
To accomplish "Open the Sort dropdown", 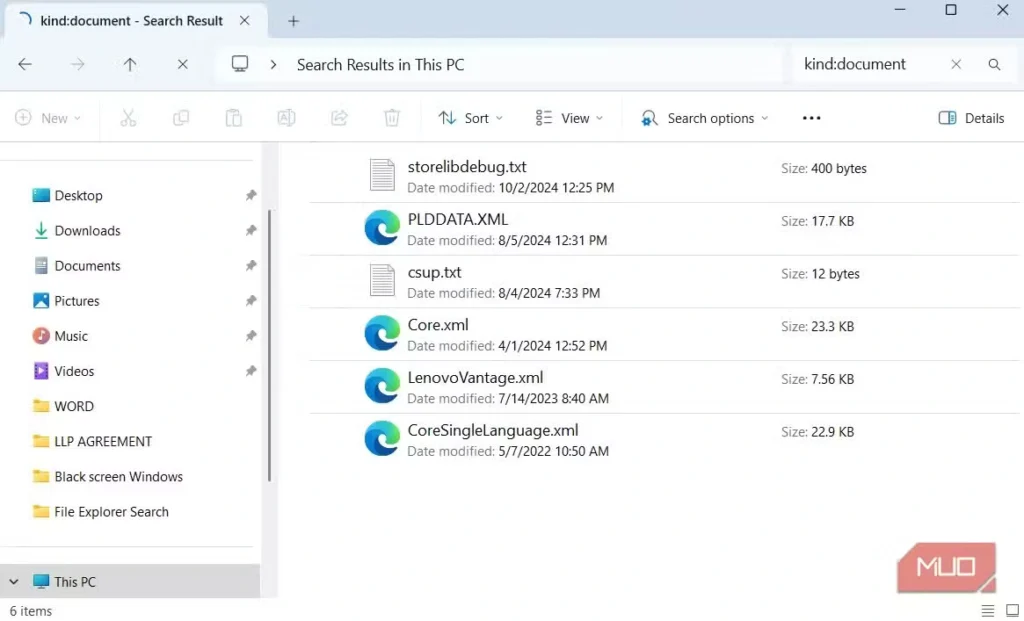I will click(x=471, y=118).
